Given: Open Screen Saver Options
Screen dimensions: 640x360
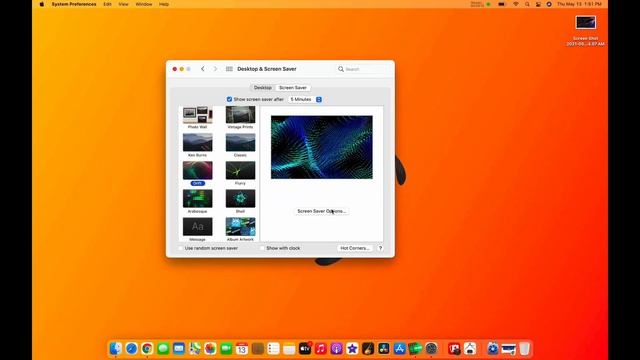Looking at the screenshot, I should click(322, 211).
